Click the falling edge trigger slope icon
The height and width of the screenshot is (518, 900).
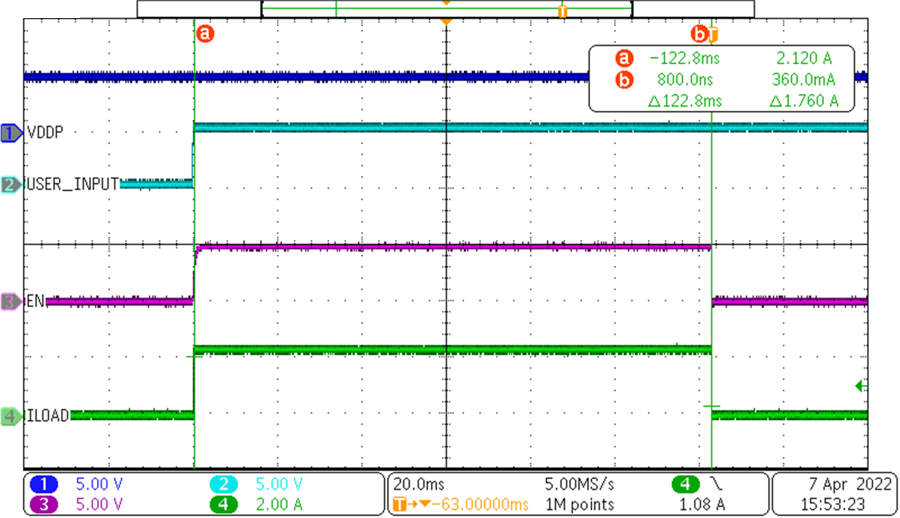coord(717,484)
